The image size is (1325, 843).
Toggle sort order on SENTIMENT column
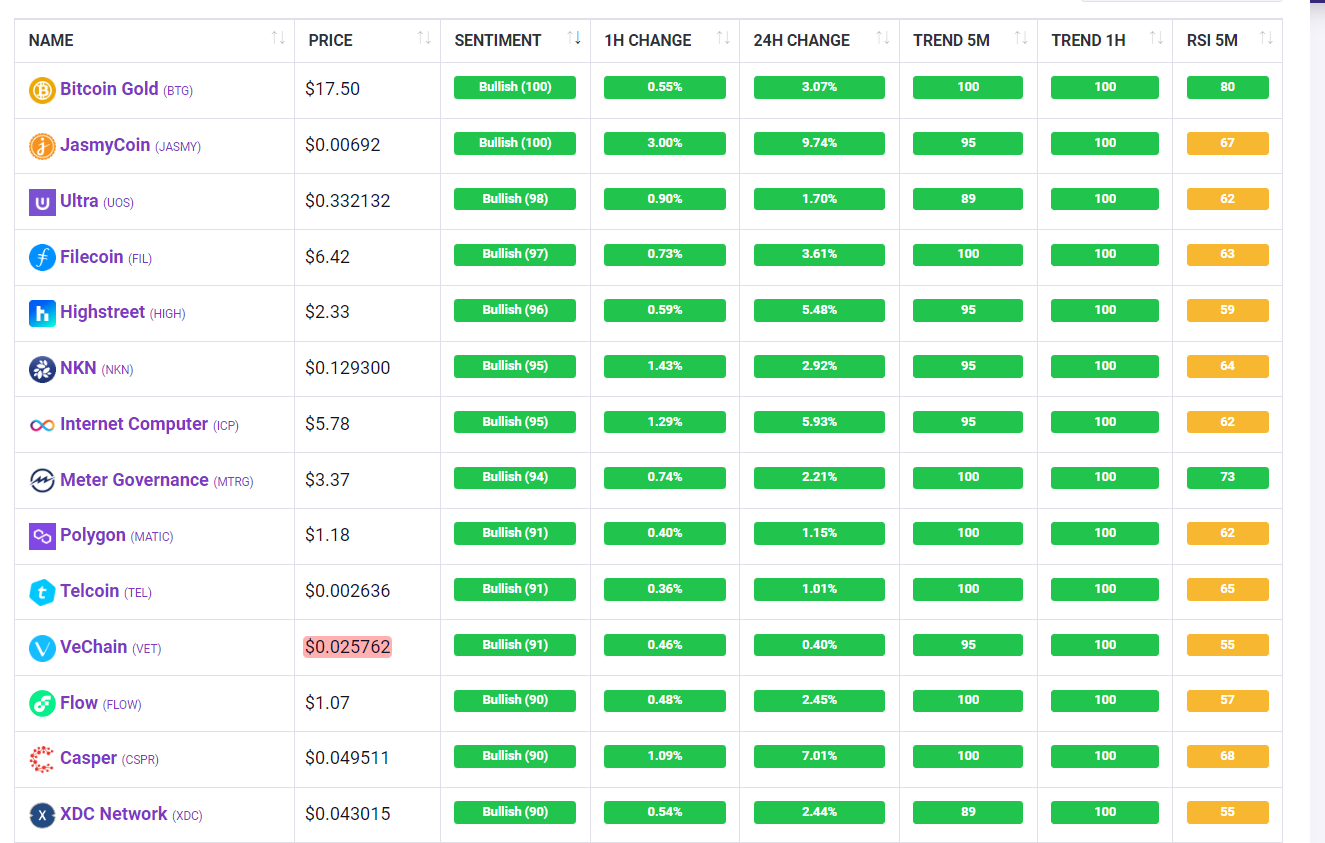(574, 39)
